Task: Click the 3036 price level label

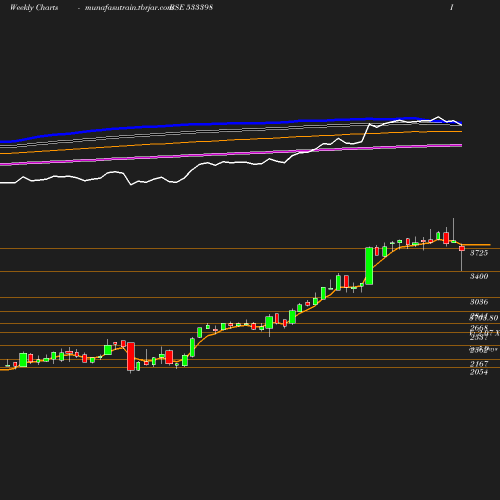Action: 479,302
